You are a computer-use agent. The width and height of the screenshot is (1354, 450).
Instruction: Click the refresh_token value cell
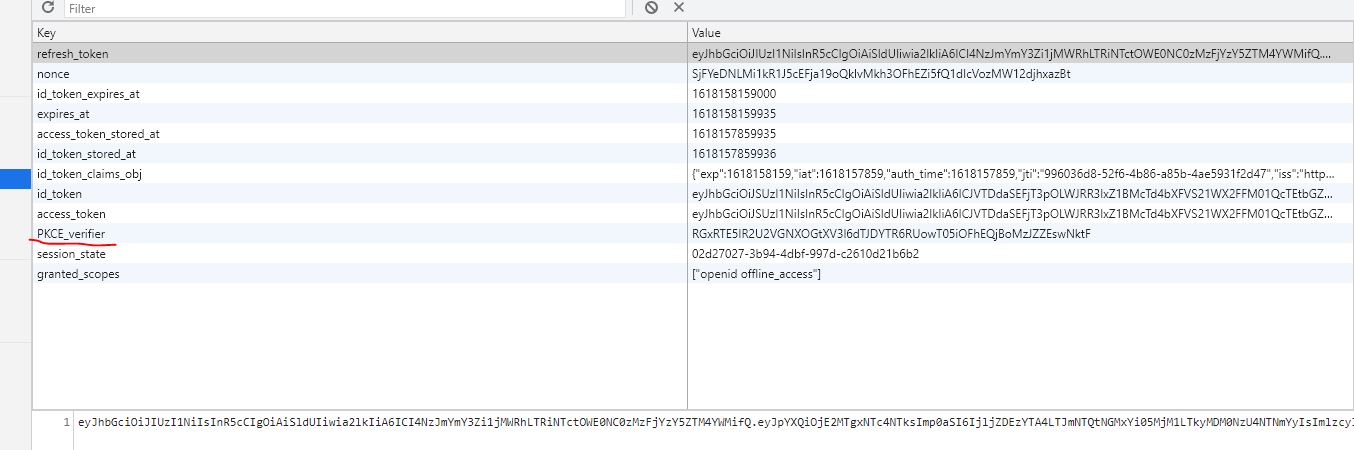(x=1020, y=54)
